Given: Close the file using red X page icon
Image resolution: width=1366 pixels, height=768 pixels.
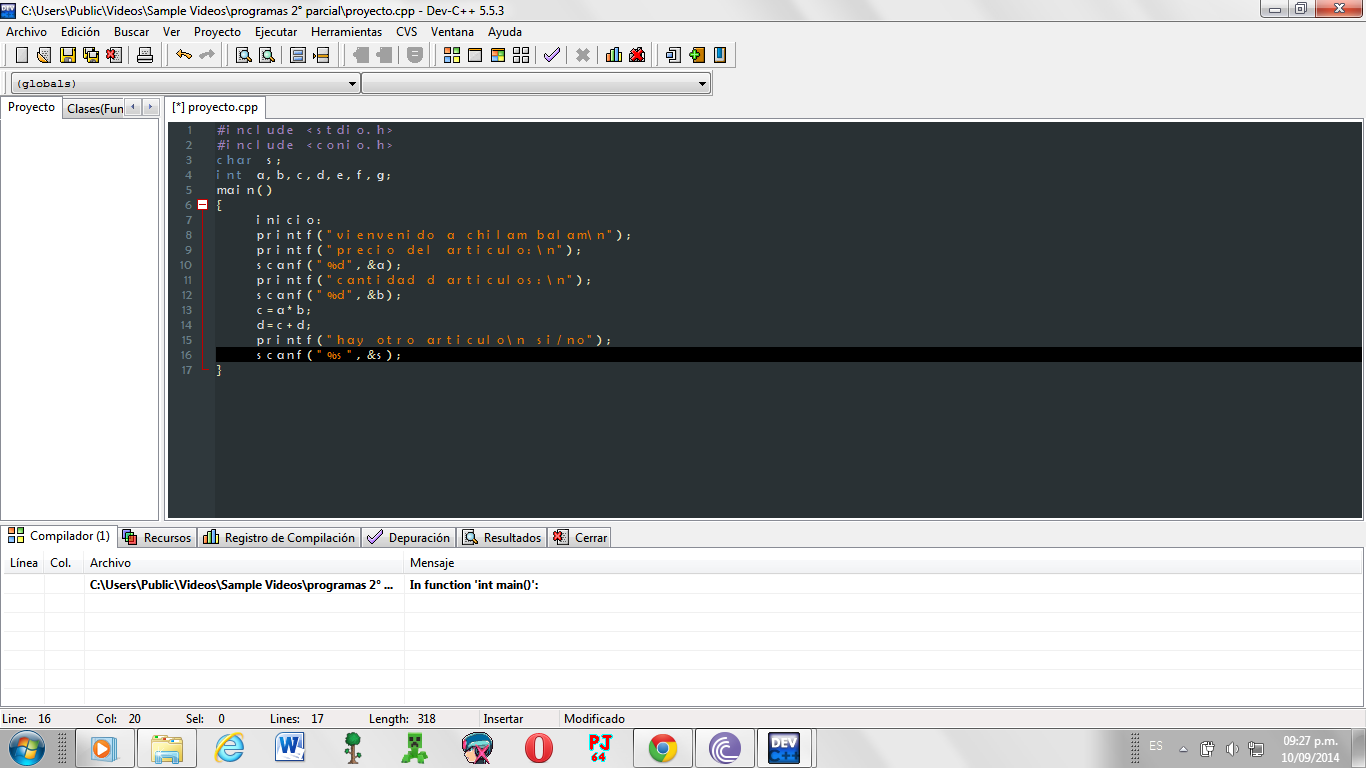Looking at the screenshot, I should (114, 55).
